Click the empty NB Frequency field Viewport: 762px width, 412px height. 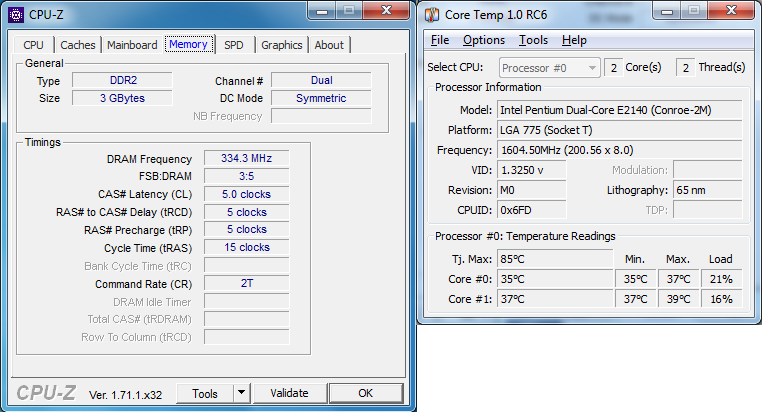[x=321, y=116]
